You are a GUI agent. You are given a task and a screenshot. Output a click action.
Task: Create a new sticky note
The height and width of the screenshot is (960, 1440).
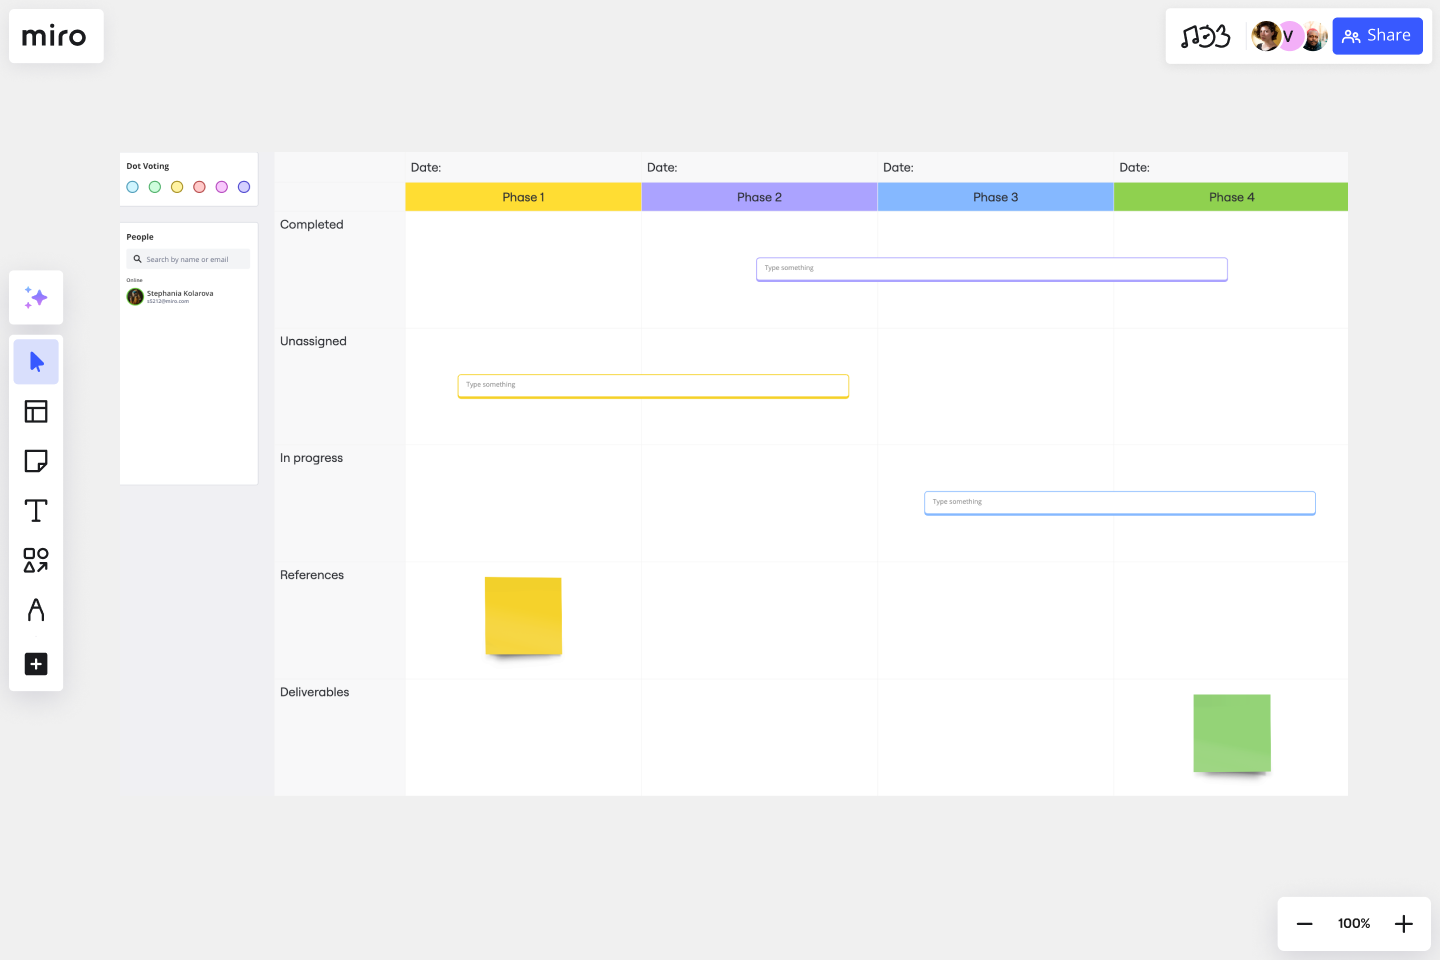tap(36, 461)
